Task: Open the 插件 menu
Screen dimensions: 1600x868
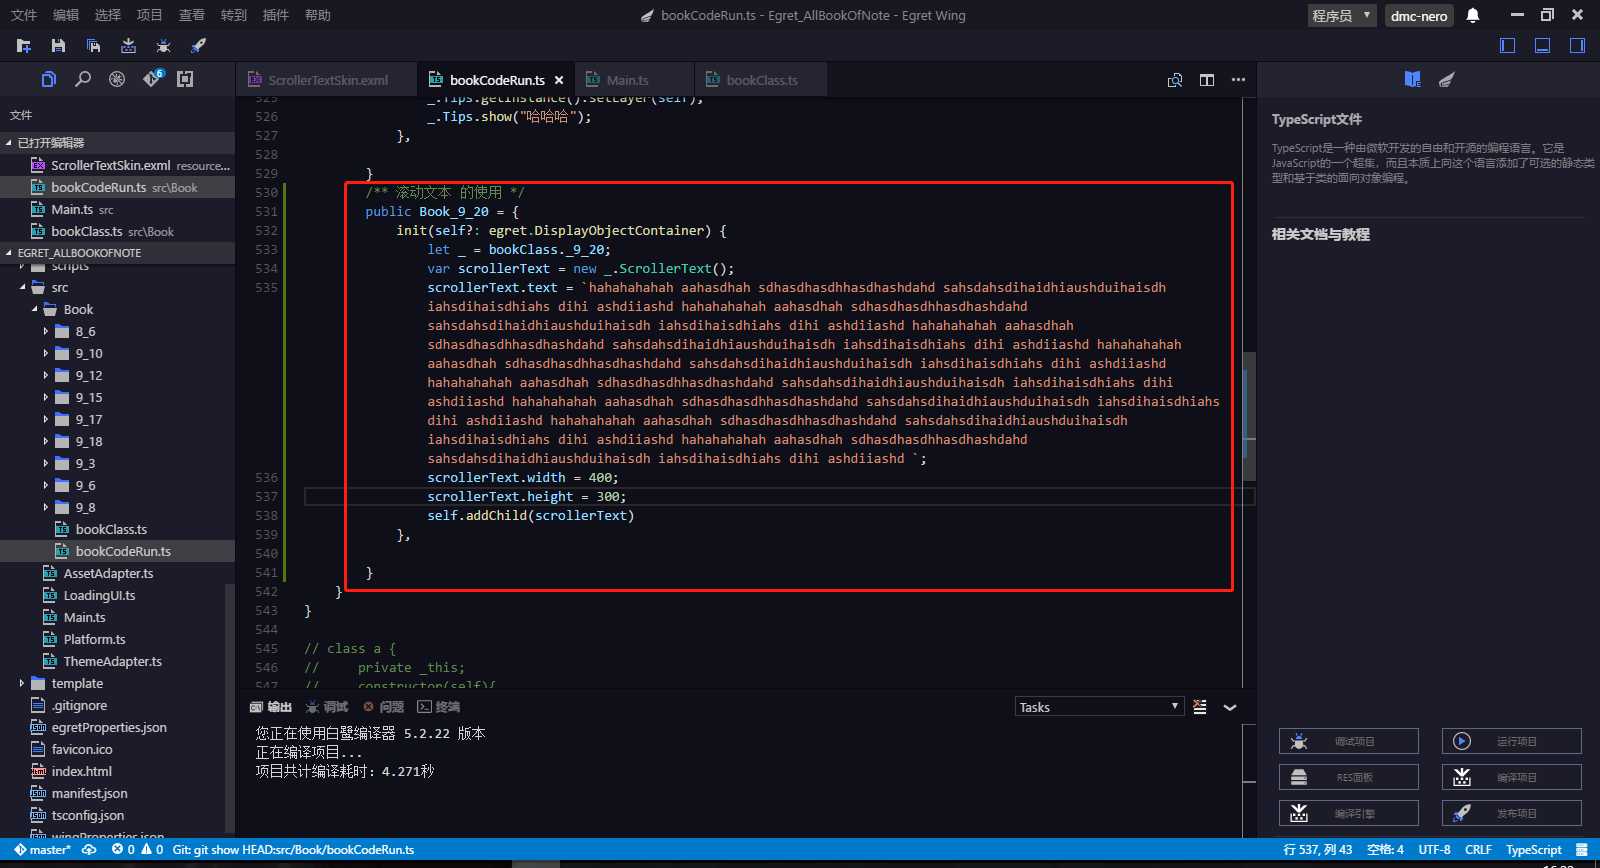Action: pyautogui.click(x=276, y=15)
